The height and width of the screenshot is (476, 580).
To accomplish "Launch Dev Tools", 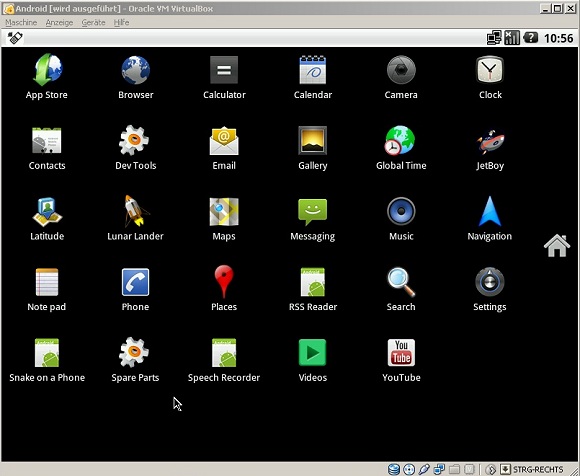I will 135,148.
